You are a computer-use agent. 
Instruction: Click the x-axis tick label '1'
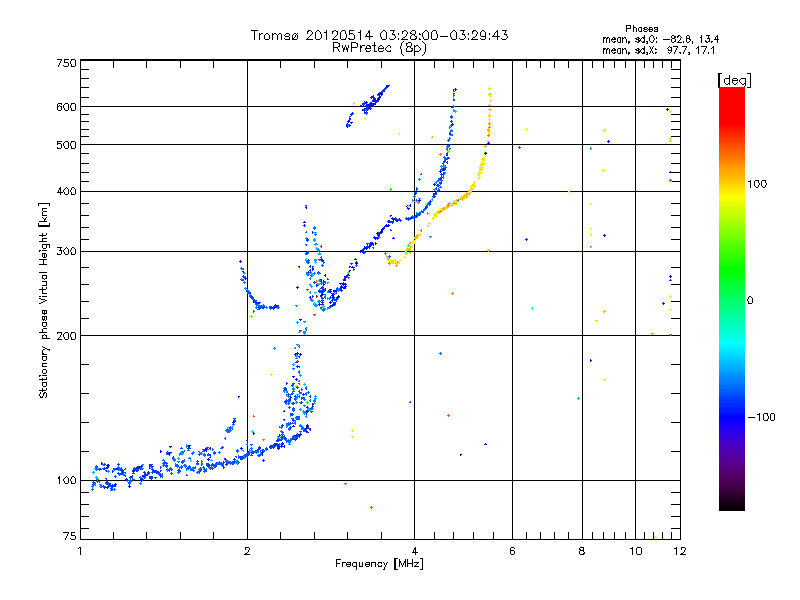pyautogui.click(x=80, y=551)
